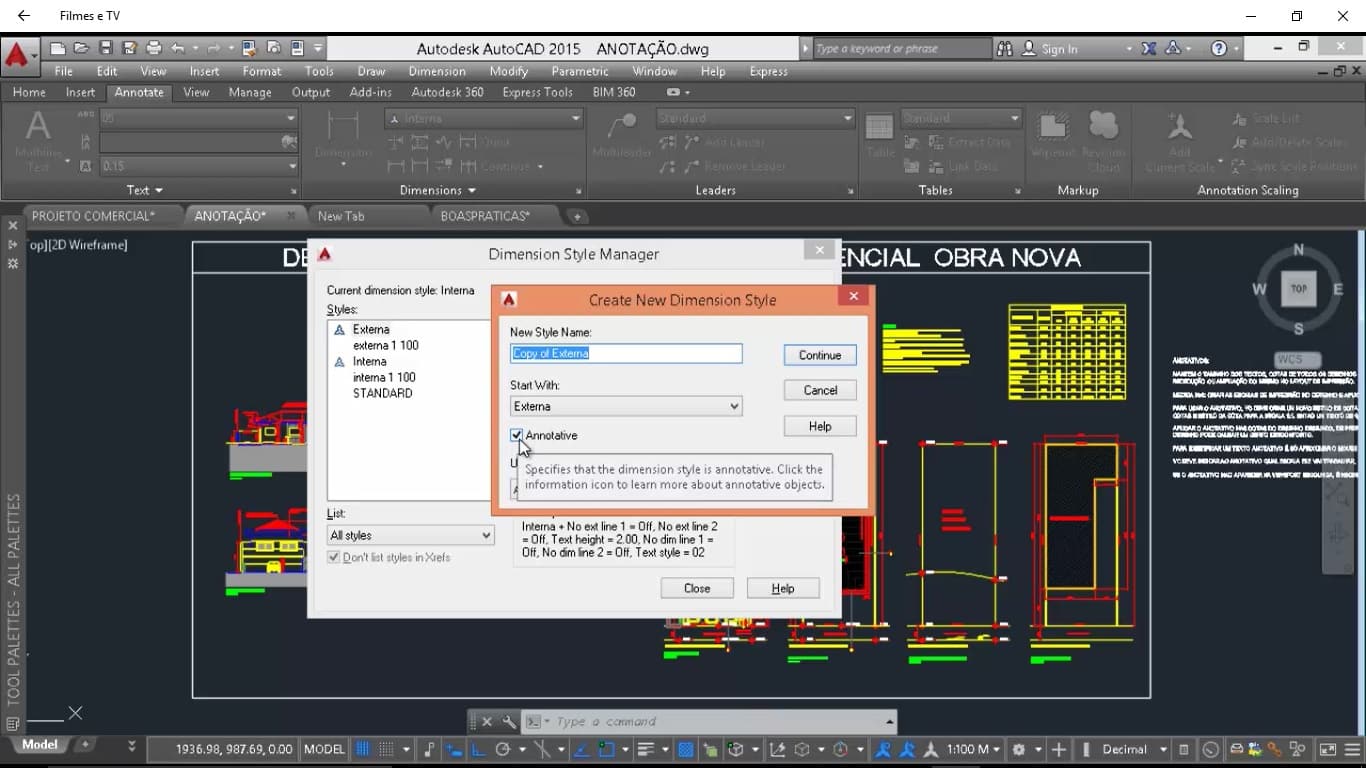Open the Format menu in menu bar
Viewport: 1366px width, 768px height.
coord(262,71)
